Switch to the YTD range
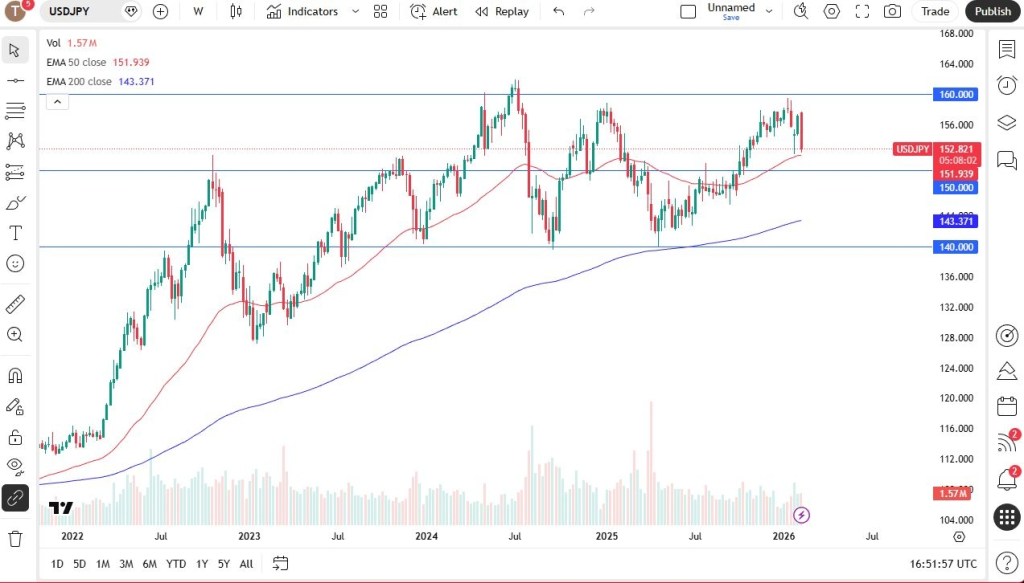The width and height of the screenshot is (1024, 583). 176,564
